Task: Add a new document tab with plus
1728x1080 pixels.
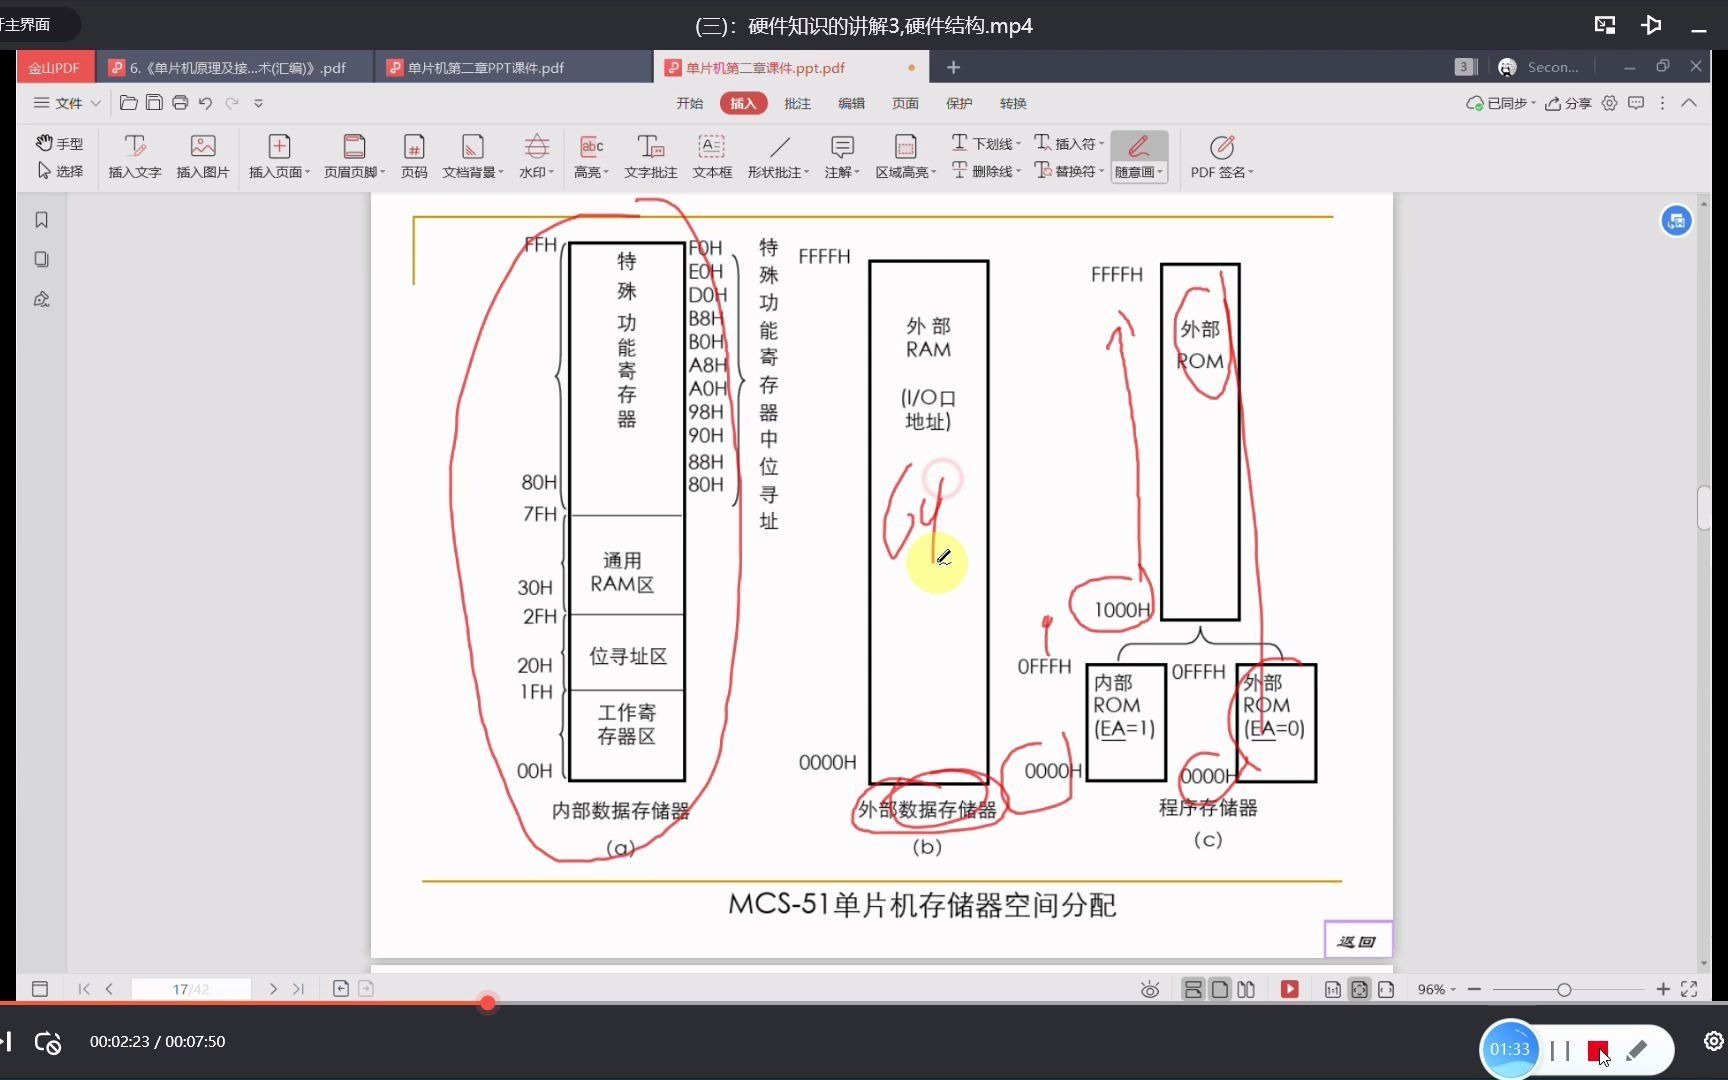Action: [953, 67]
